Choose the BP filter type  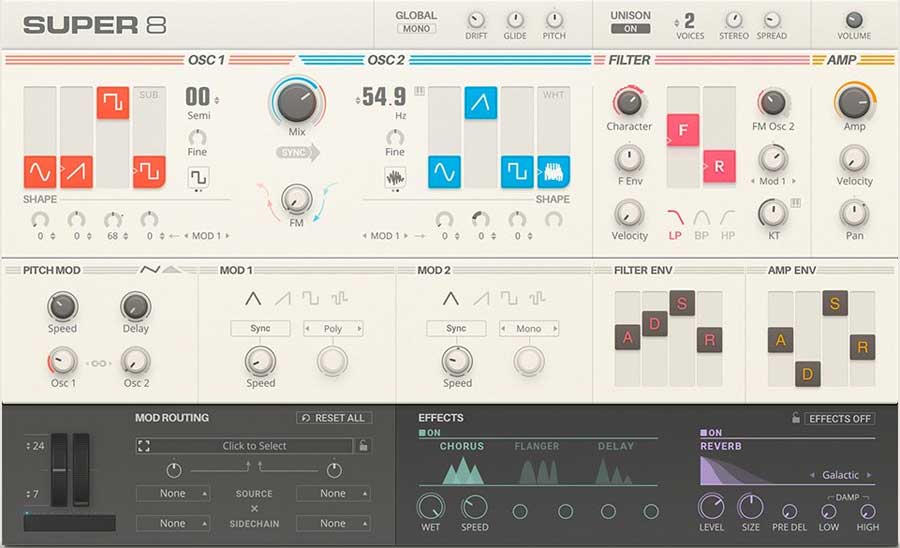701,223
